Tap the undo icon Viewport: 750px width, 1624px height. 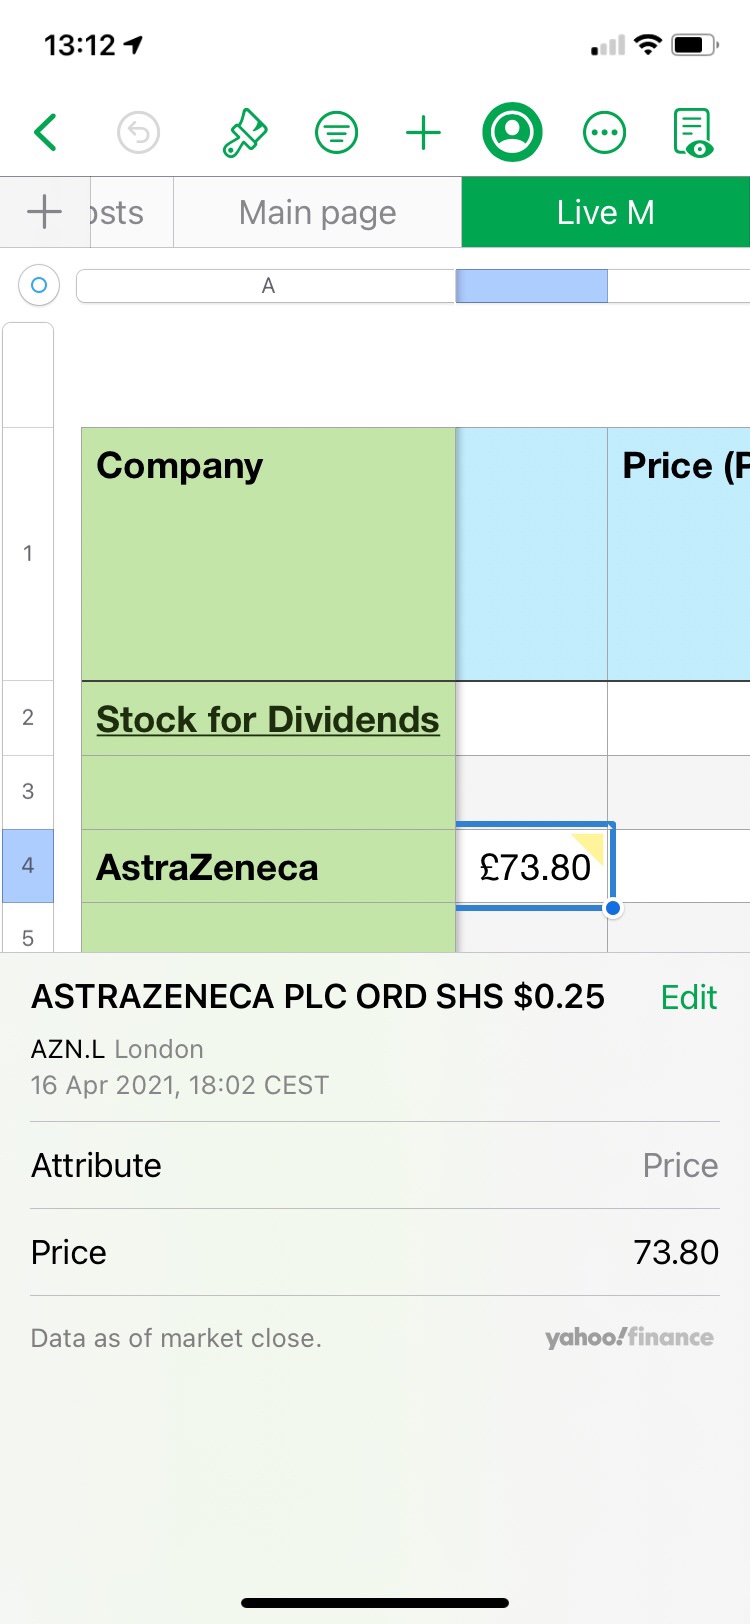click(138, 132)
